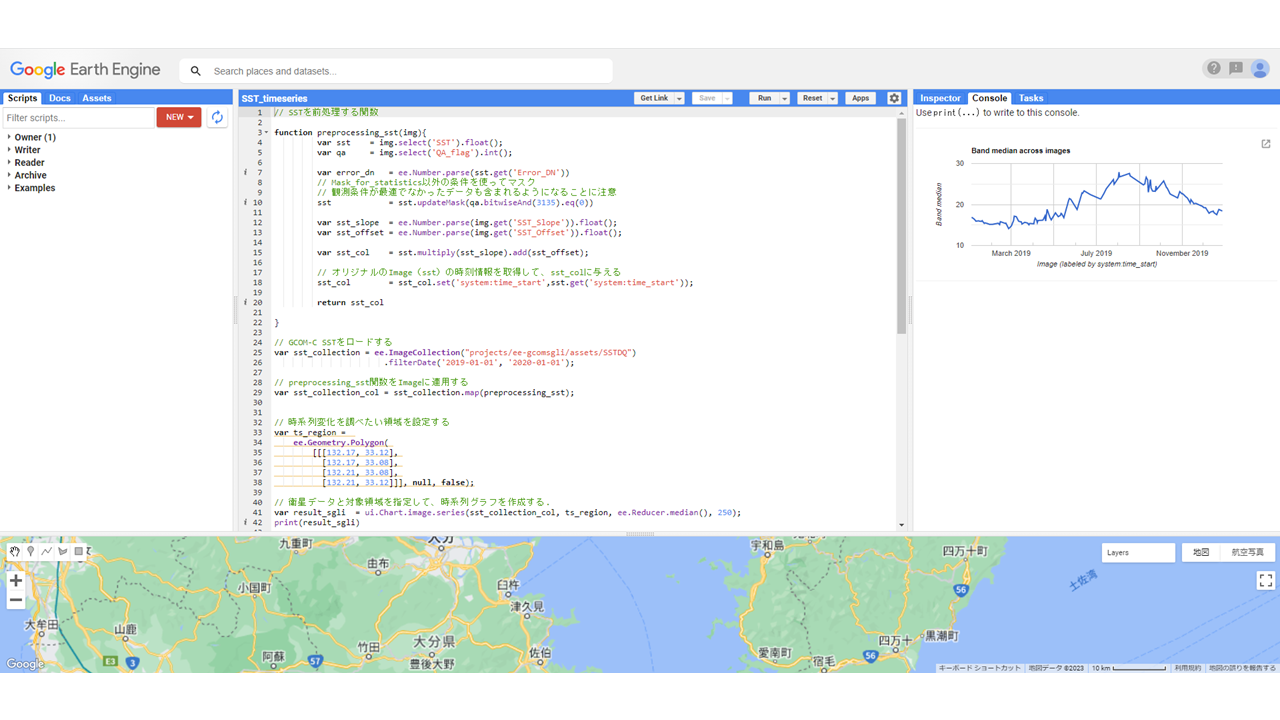The image size is (1280, 720).
Task: Open the Run button dropdown arrow
Action: pos(785,98)
